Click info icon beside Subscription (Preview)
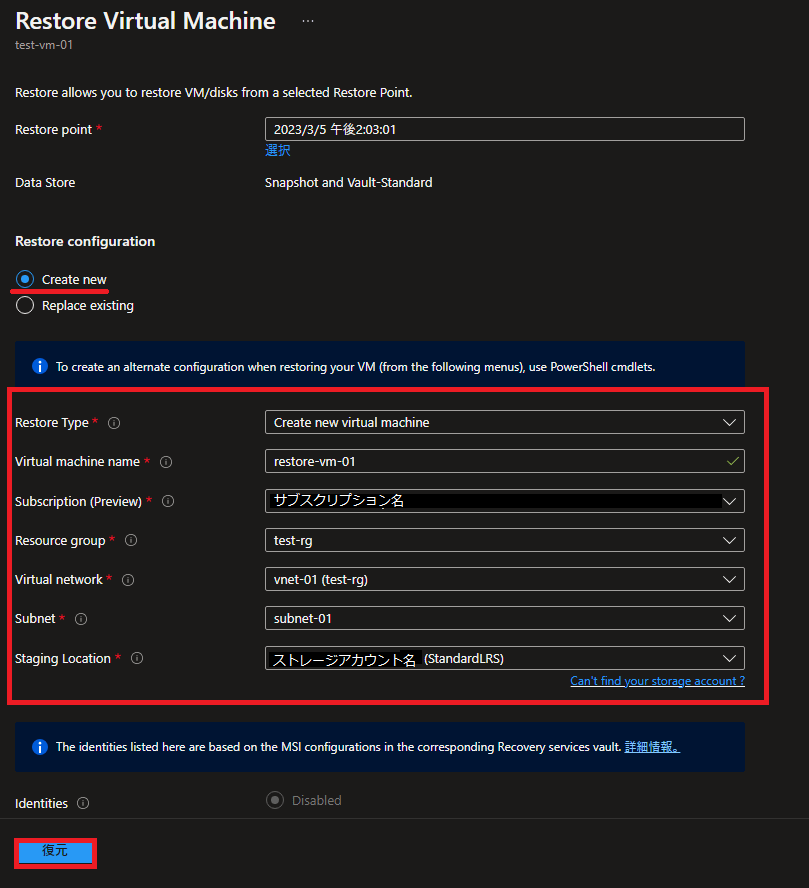 [x=168, y=501]
